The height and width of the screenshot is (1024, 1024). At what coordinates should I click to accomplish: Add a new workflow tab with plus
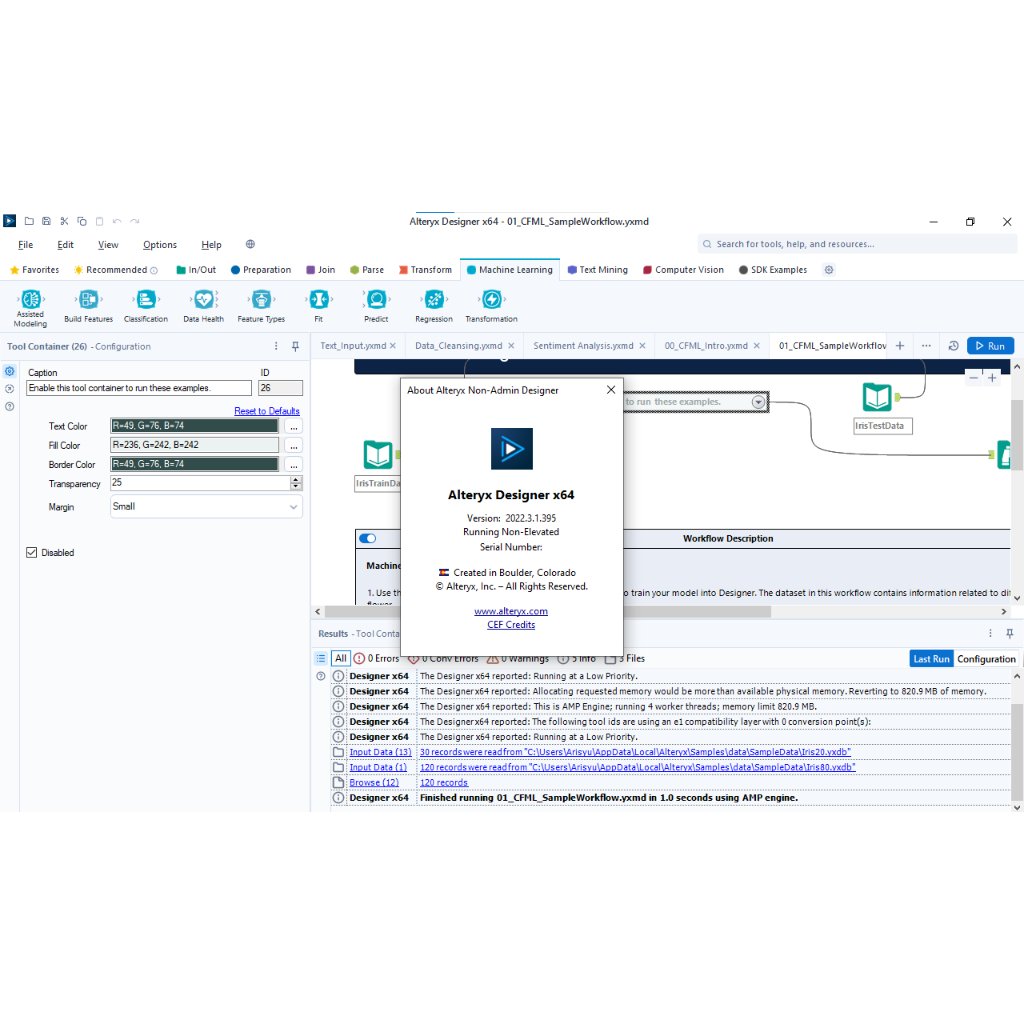900,345
